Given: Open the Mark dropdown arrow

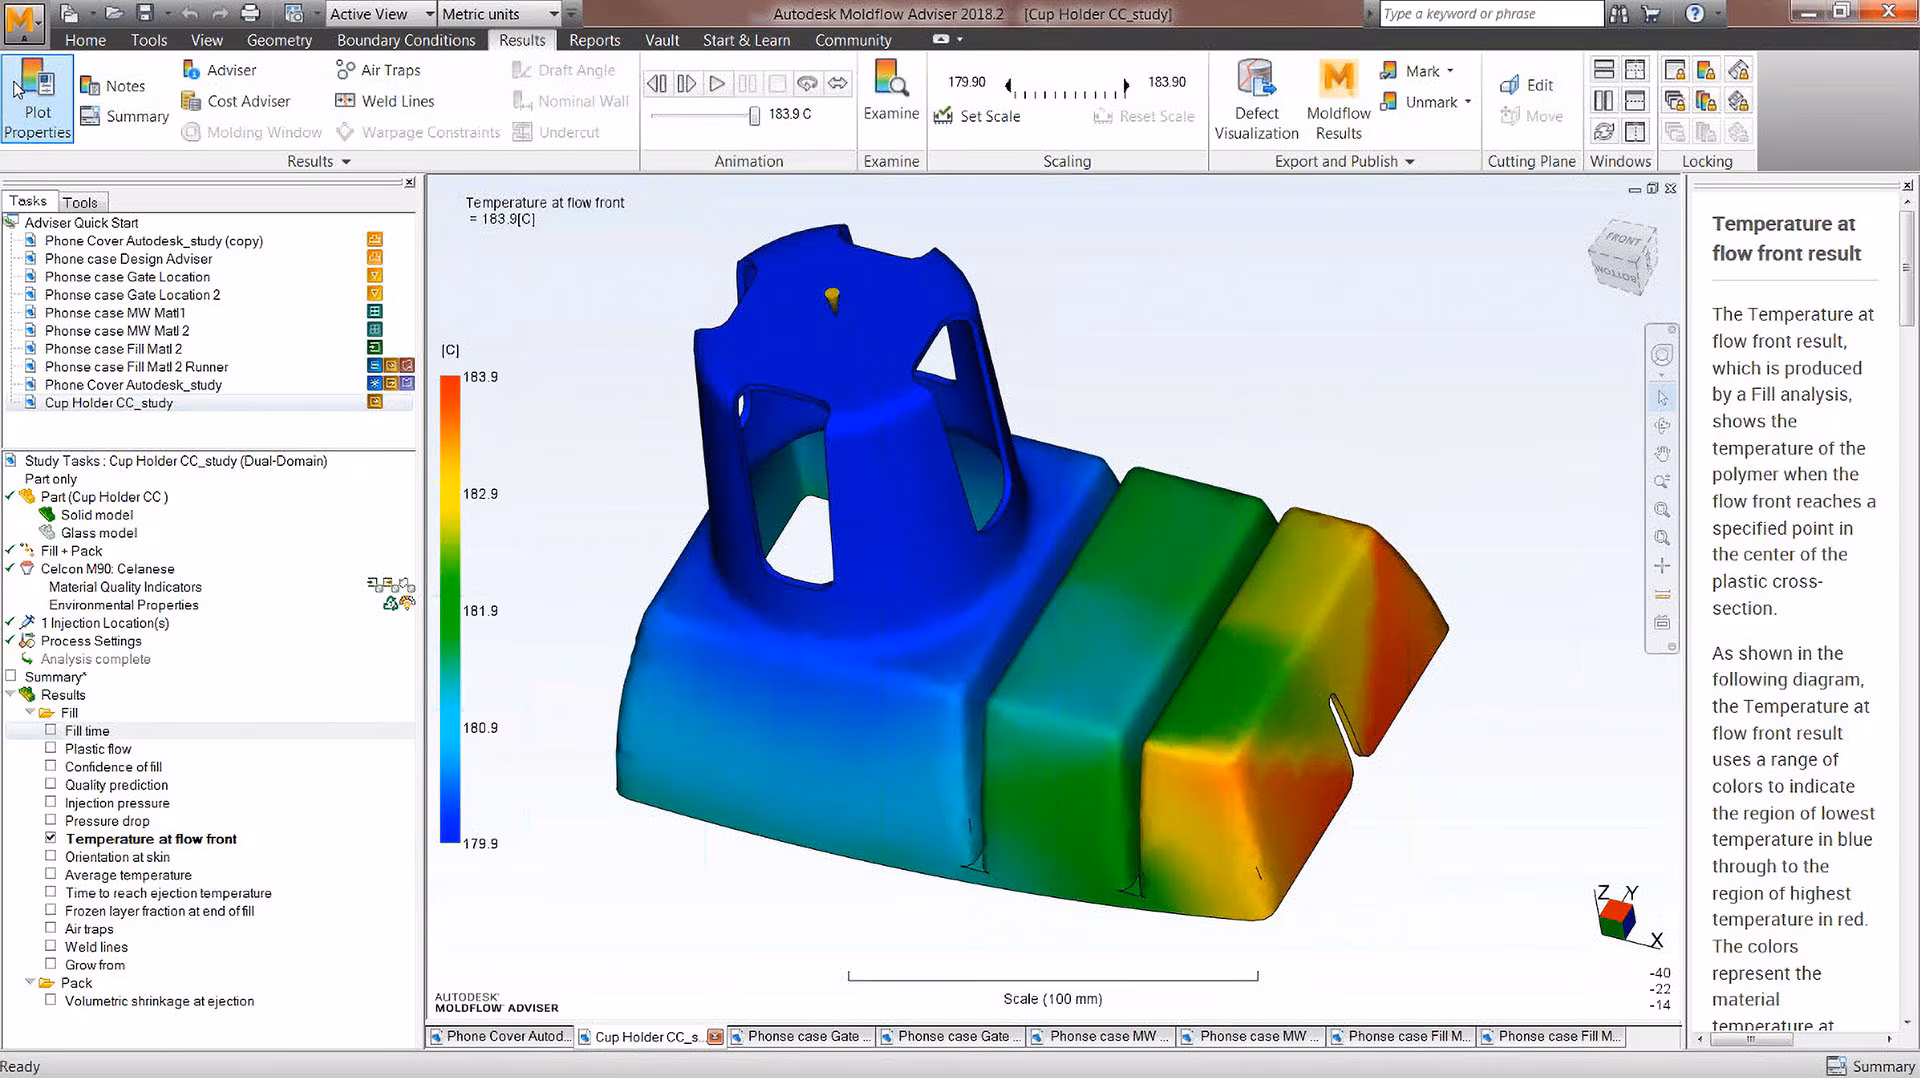Looking at the screenshot, I should tap(1450, 71).
